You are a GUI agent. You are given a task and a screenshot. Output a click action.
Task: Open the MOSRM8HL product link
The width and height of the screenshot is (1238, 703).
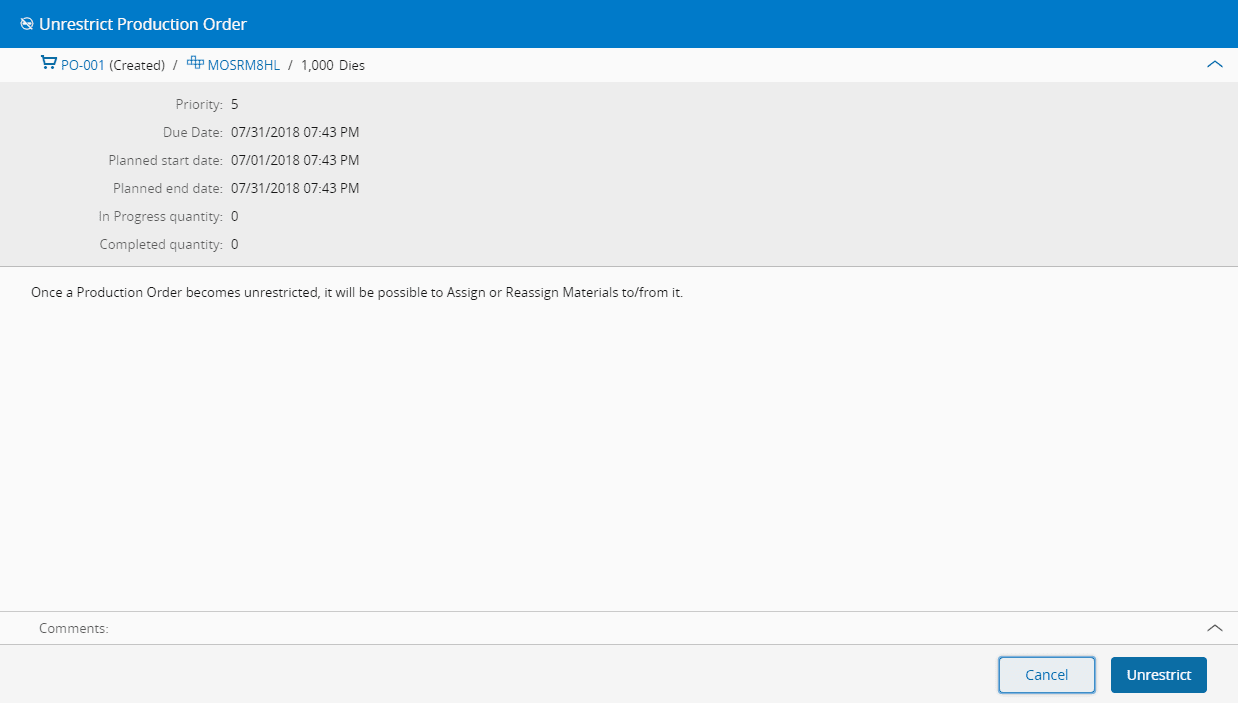(x=243, y=65)
